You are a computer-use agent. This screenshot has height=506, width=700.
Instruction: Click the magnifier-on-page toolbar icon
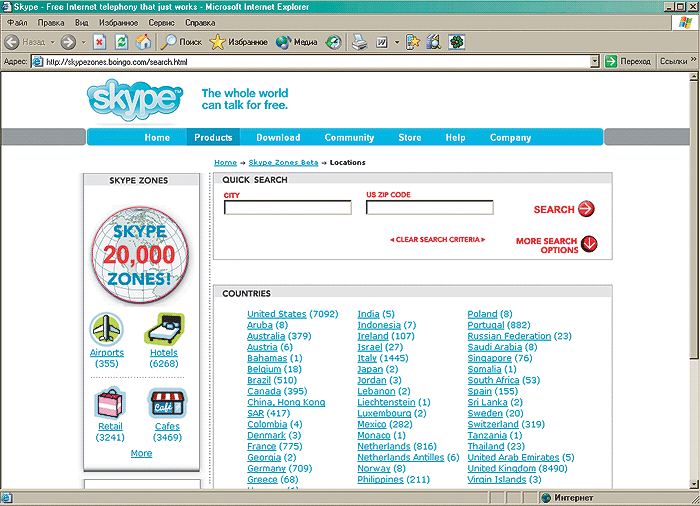click(x=434, y=42)
